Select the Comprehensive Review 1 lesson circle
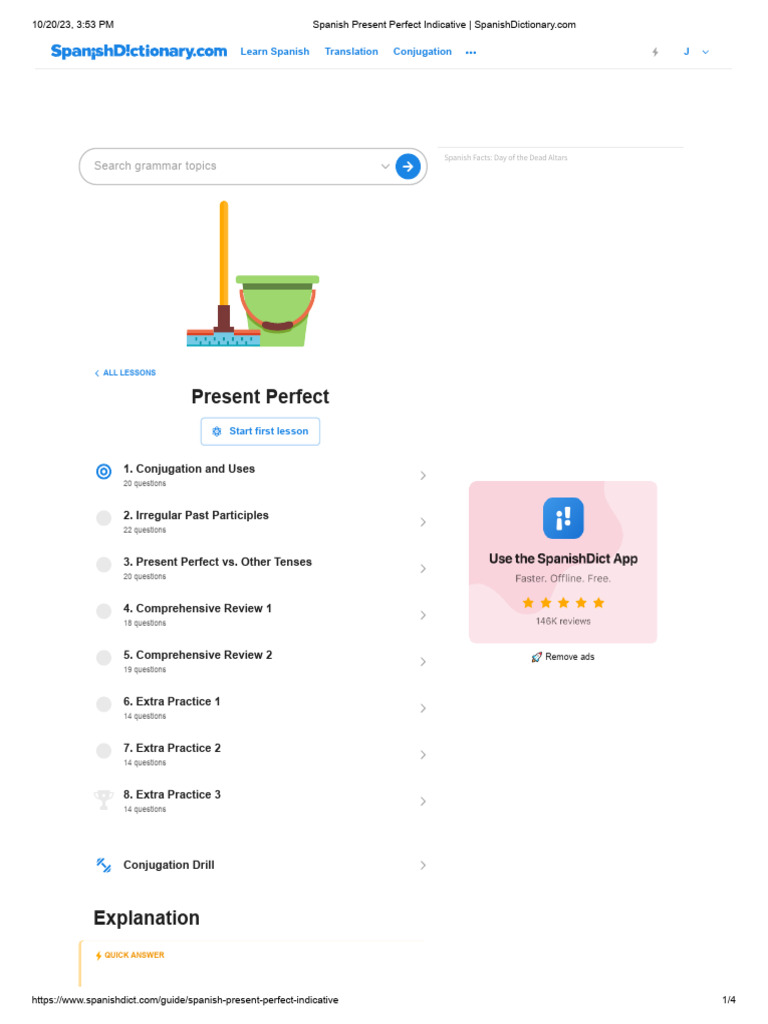The width and height of the screenshot is (768, 1024). coord(104,611)
